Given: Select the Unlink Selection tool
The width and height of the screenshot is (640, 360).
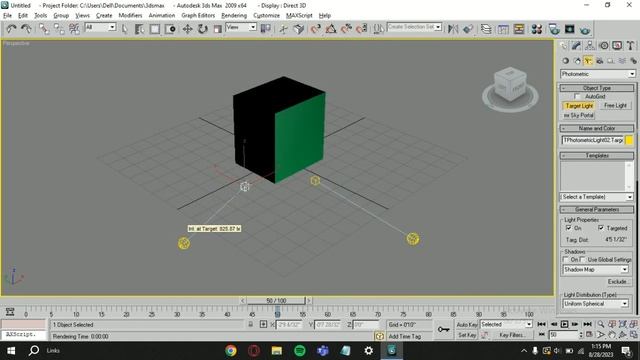Looking at the screenshot, I should pos(59,29).
